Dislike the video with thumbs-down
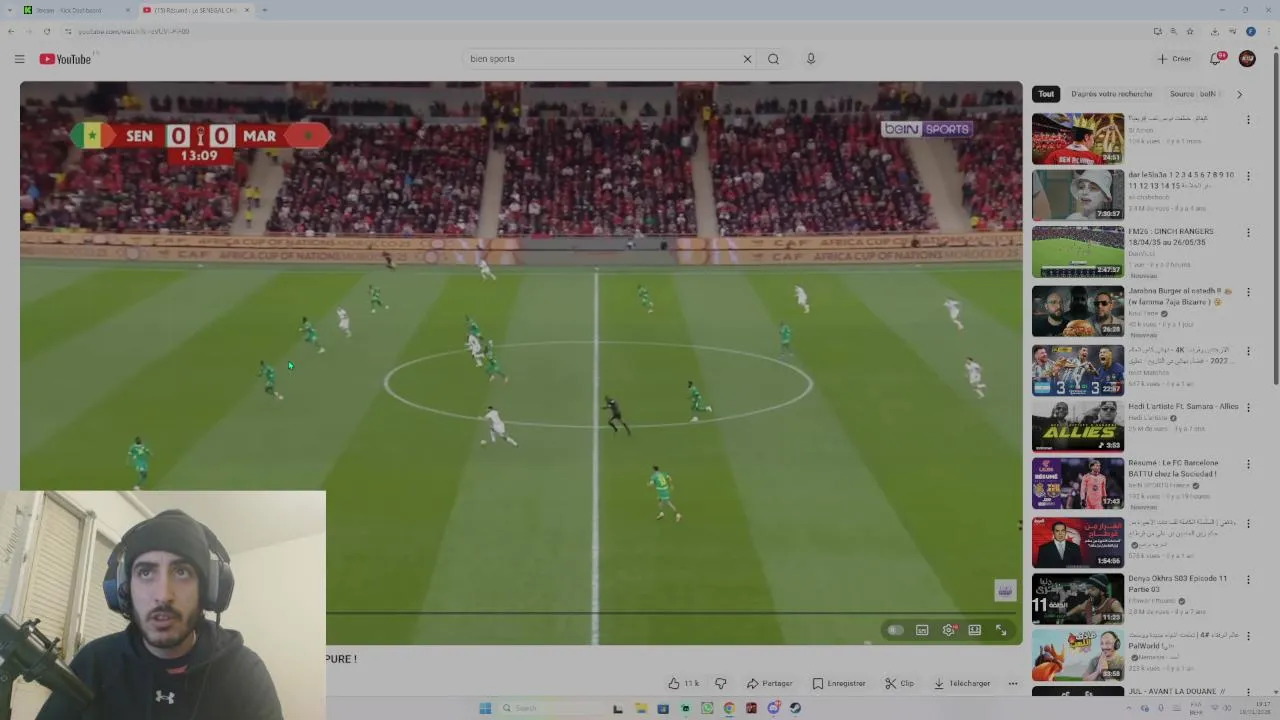This screenshot has width=1280, height=720. (720, 684)
